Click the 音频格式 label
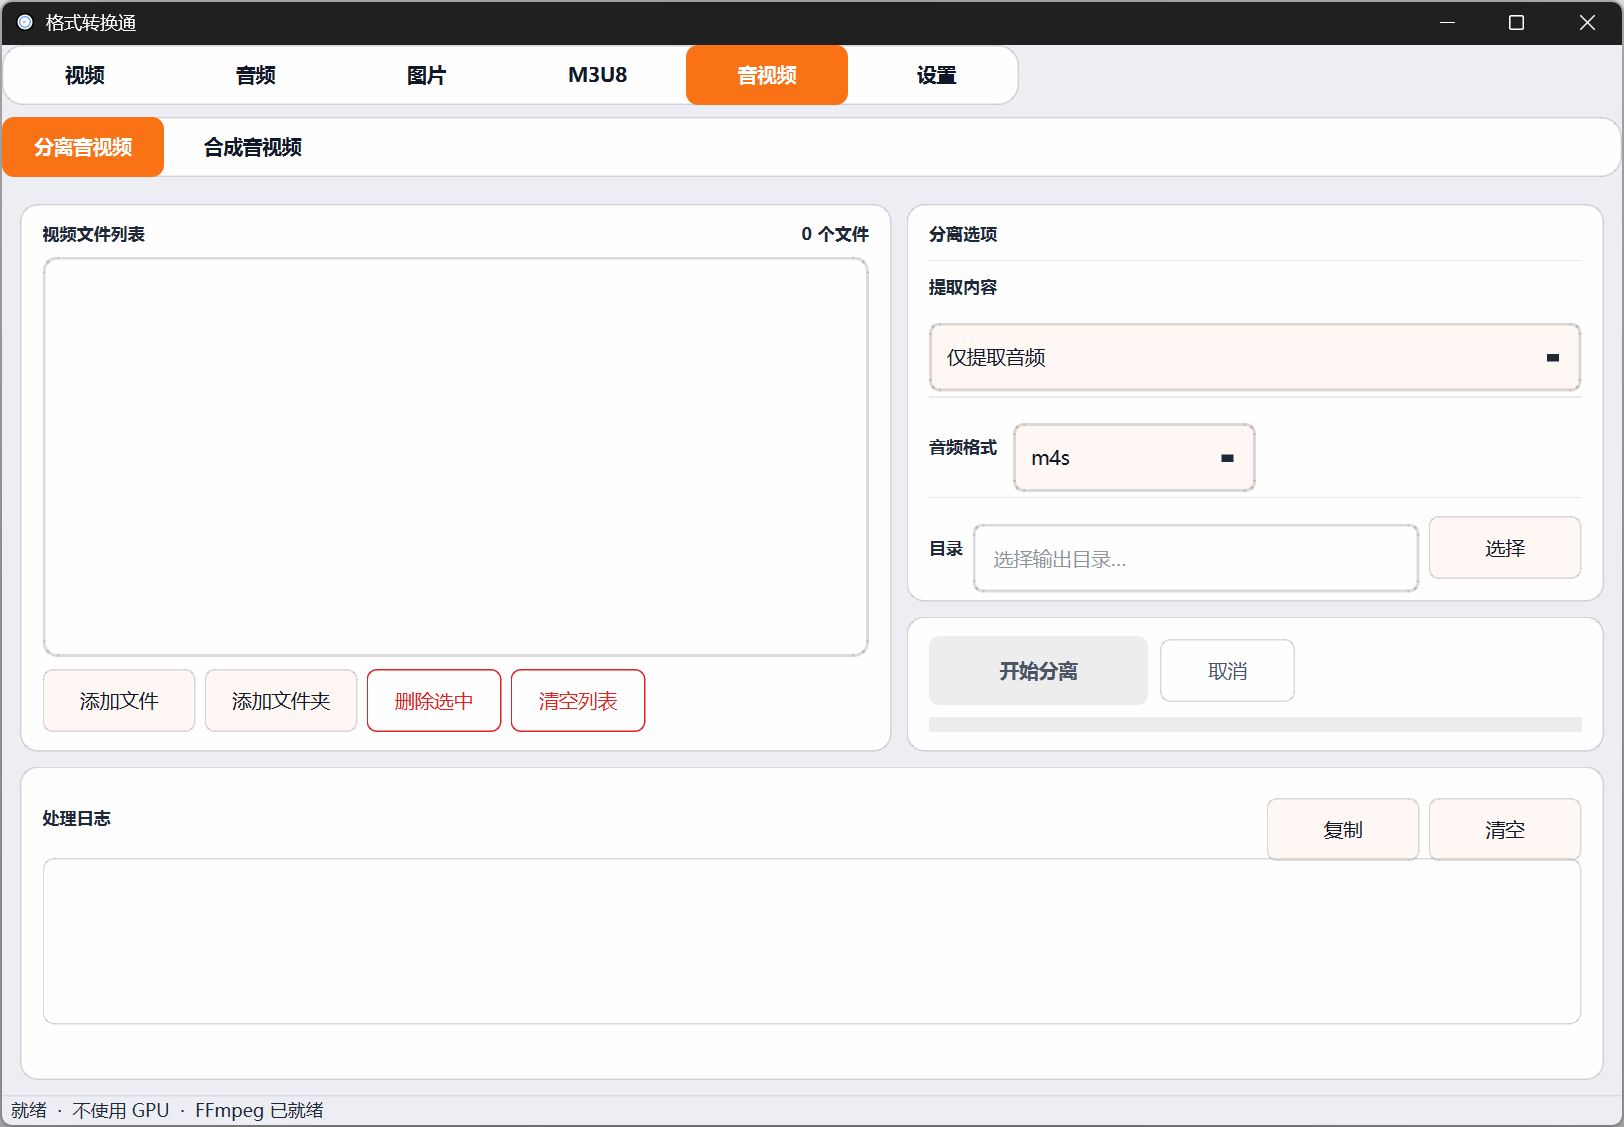 coord(963,447)
